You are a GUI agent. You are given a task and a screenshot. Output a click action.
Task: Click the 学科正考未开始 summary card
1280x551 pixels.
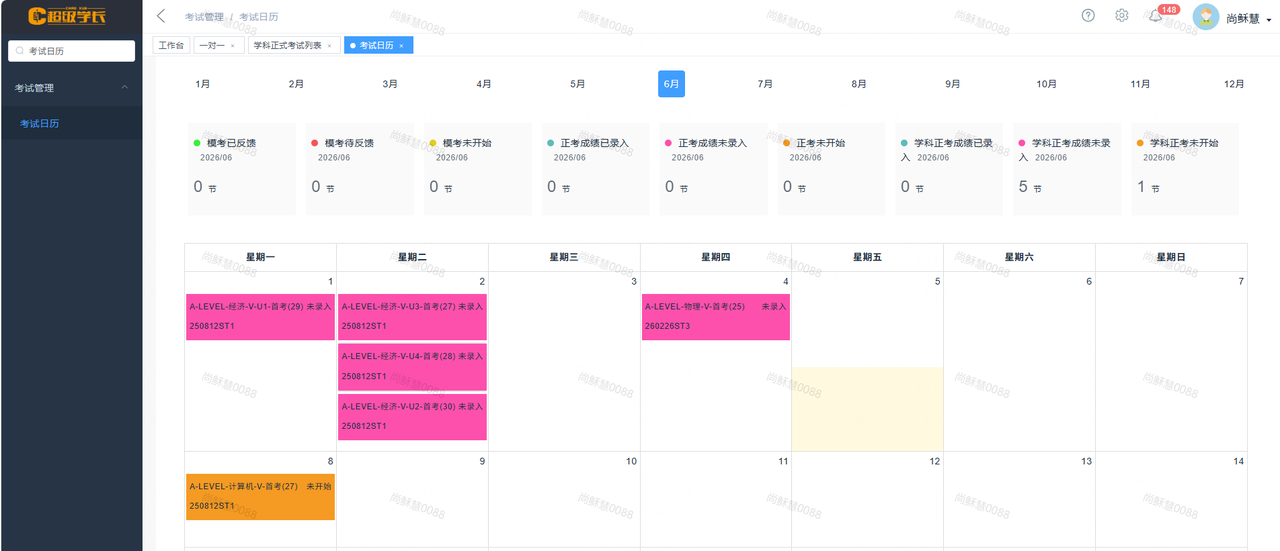pyautogui.click(x=1186, y=169)
